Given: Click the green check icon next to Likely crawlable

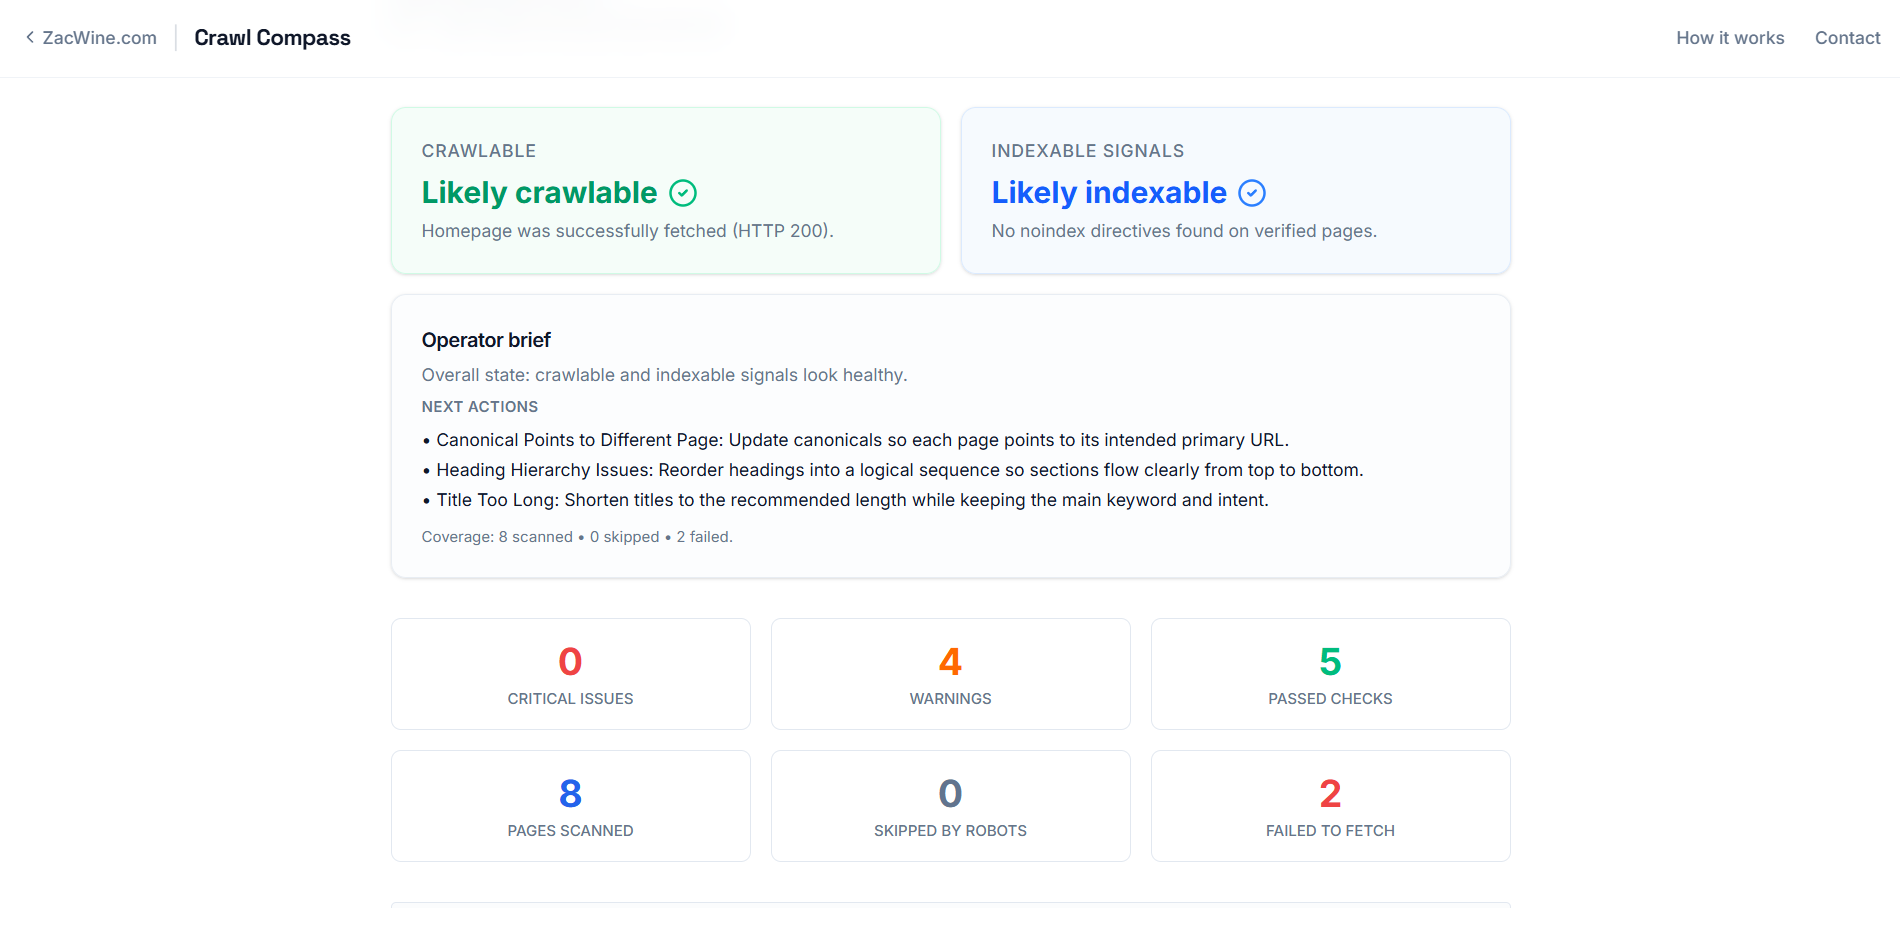Looking at the screenshot, I should pyautogui.click(x=683, y=193).
